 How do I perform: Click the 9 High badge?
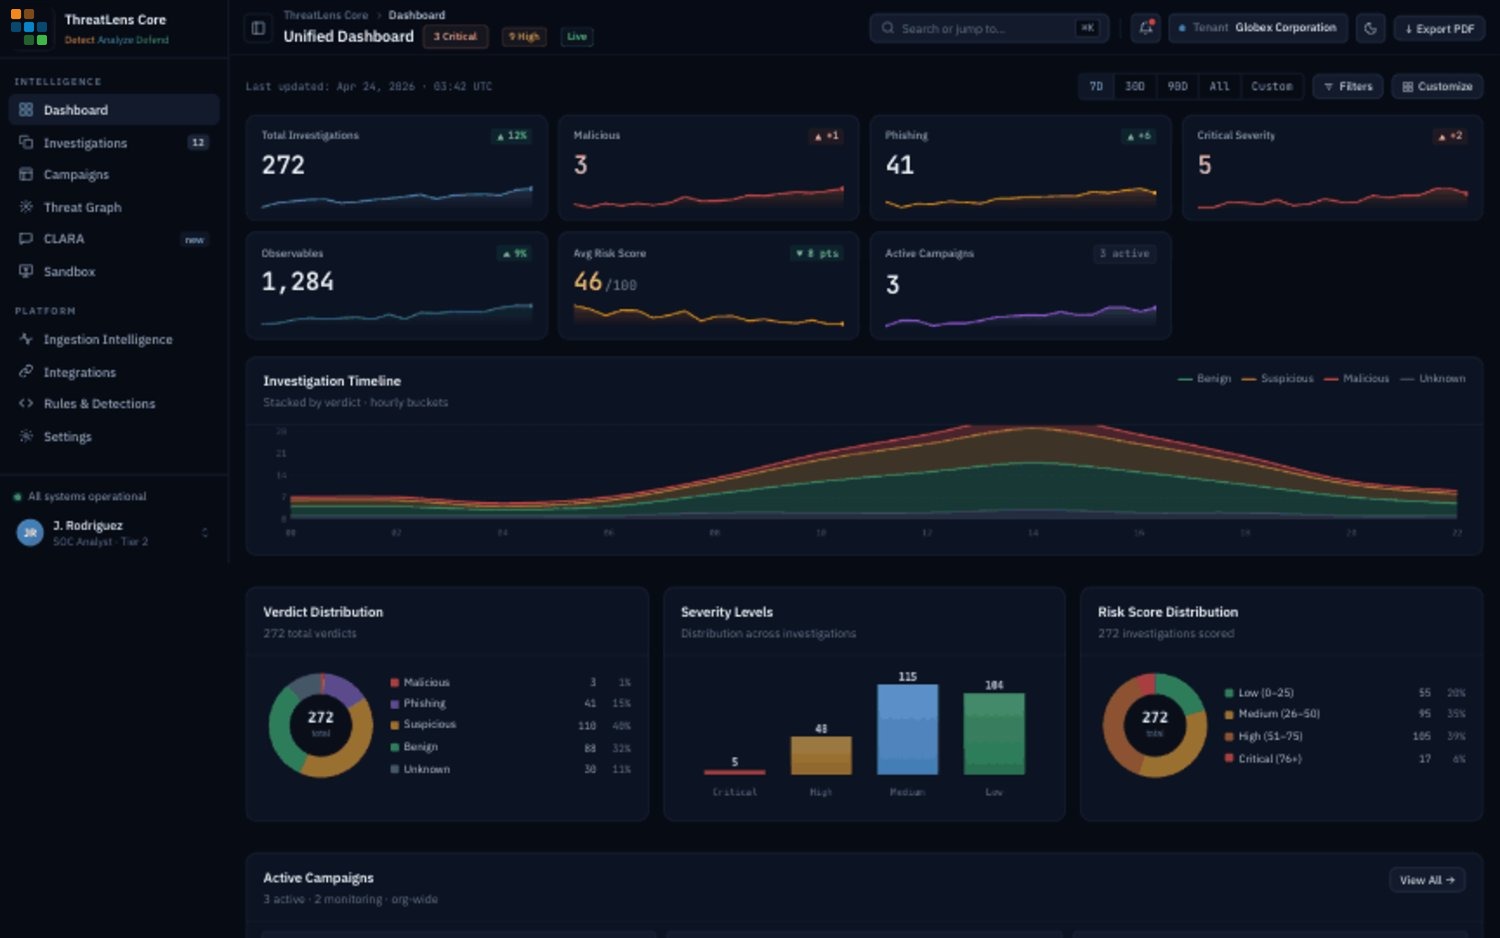(524, 37)
